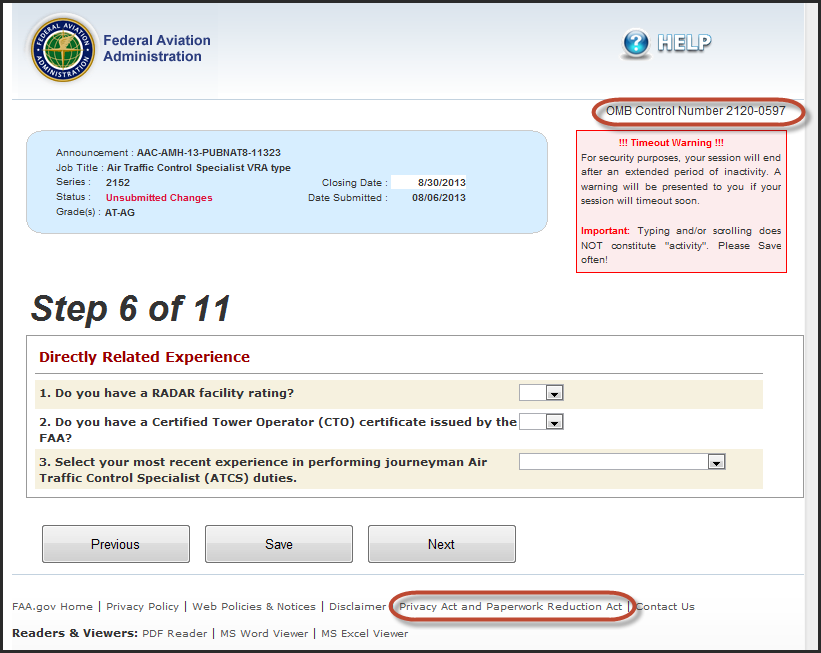
Task: Open the Privacy Policy footer link
Action: [142, 606]
